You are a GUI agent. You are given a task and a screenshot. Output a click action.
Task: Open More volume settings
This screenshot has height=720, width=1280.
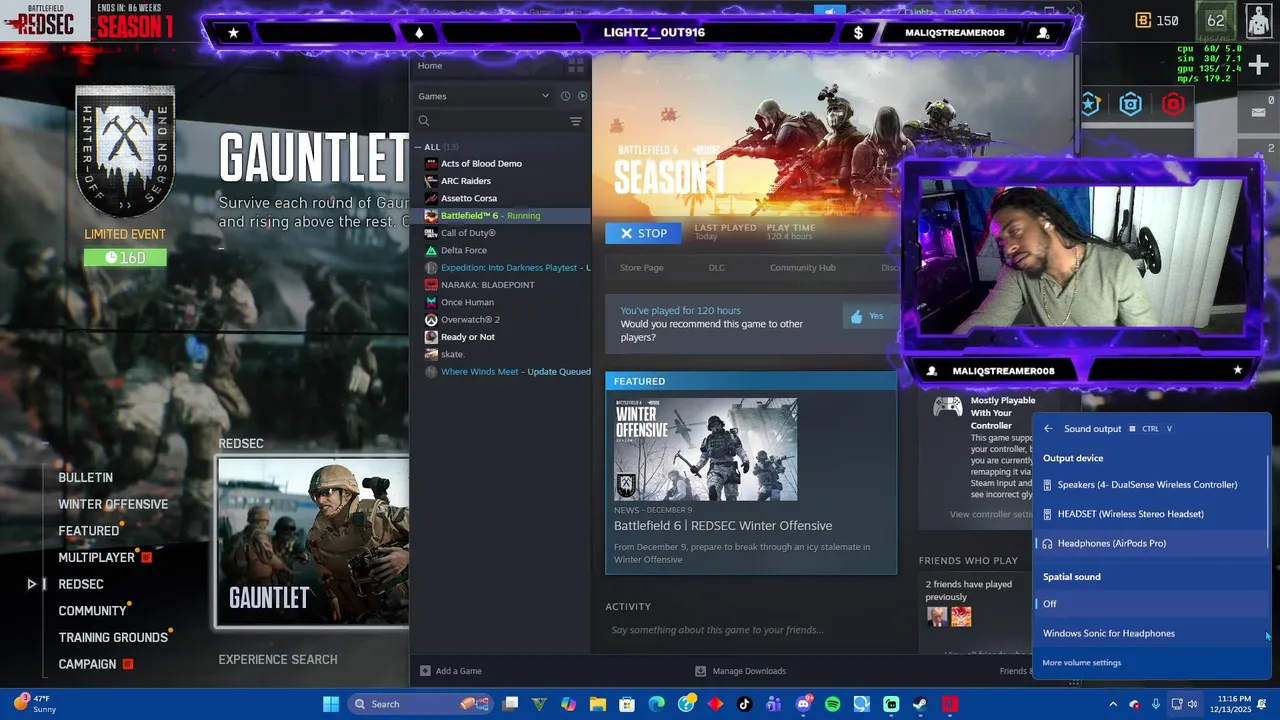coord(1081,663)
